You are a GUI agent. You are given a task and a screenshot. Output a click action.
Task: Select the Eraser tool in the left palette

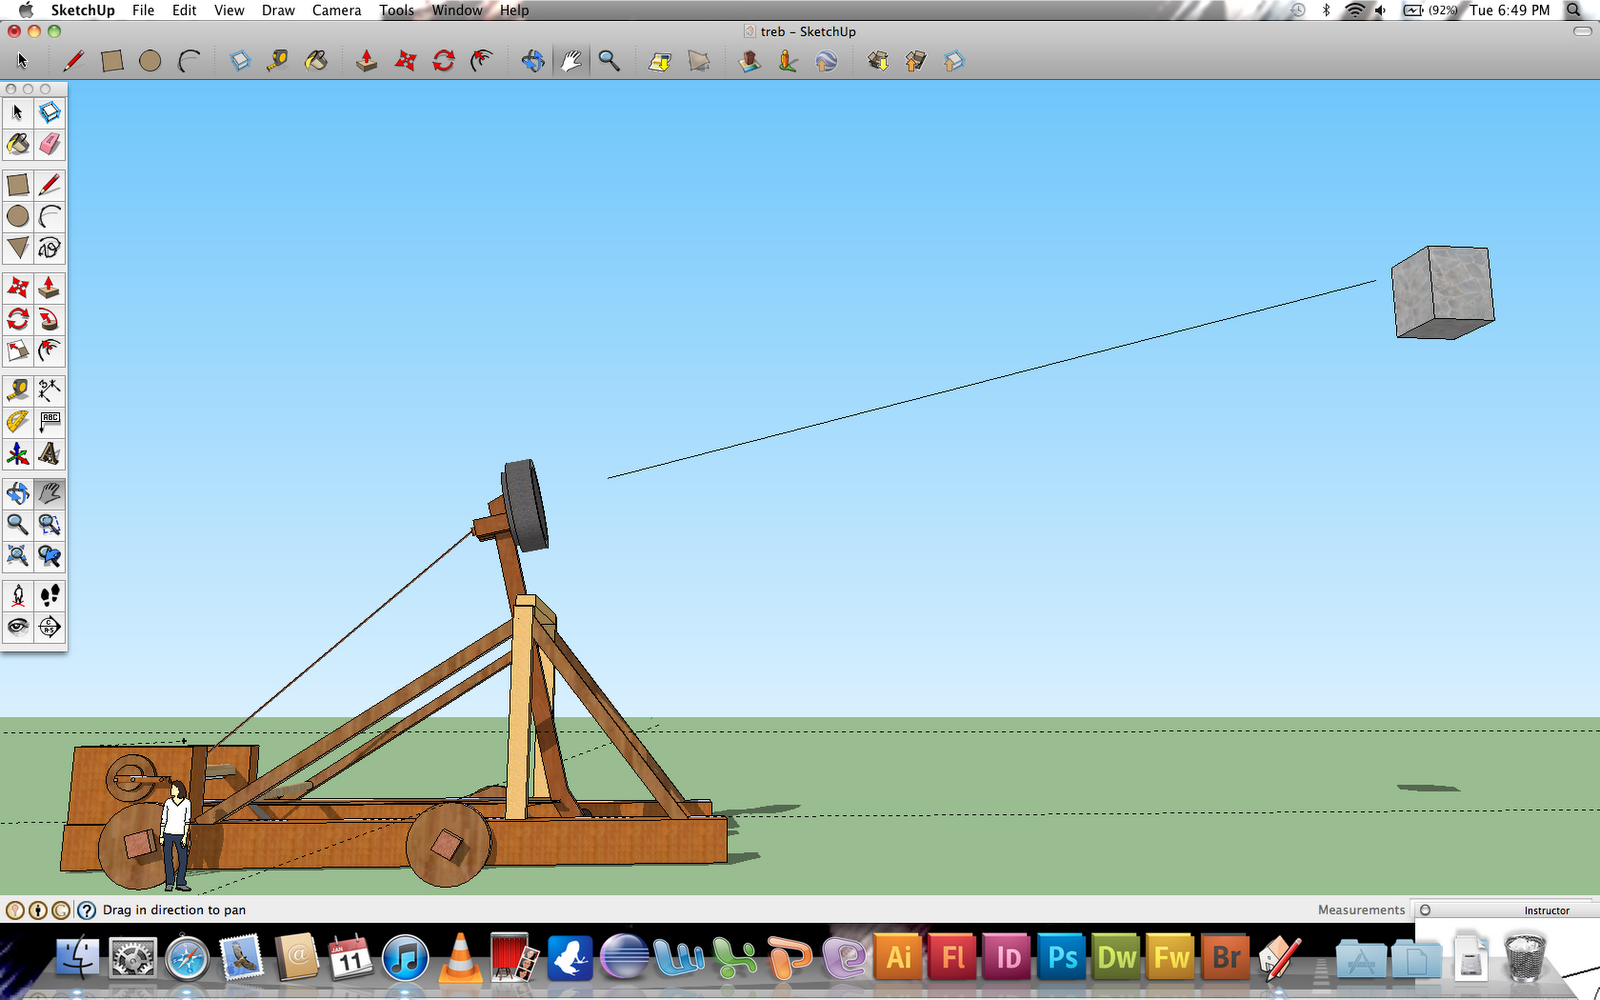click(x=49, y=144)
